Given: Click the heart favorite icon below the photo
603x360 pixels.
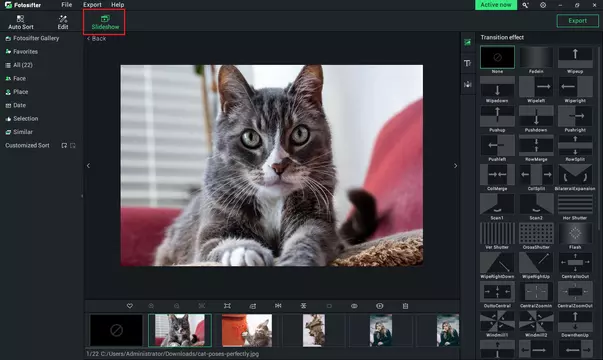Looking at the screenshot, I should (130, 306).
